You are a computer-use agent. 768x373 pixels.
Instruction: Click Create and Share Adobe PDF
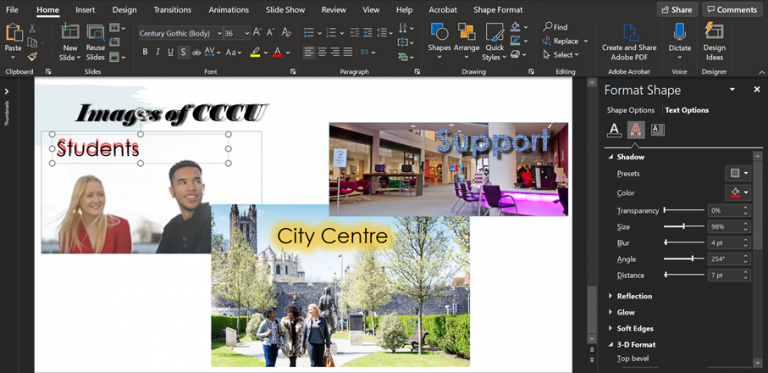click(x=629, y=42)
